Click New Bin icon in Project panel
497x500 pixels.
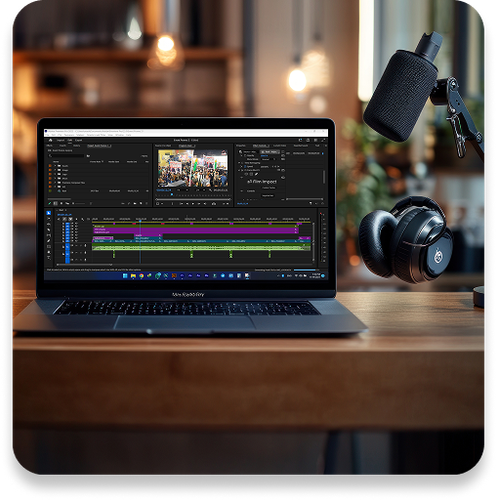click(x=135, y=203)
